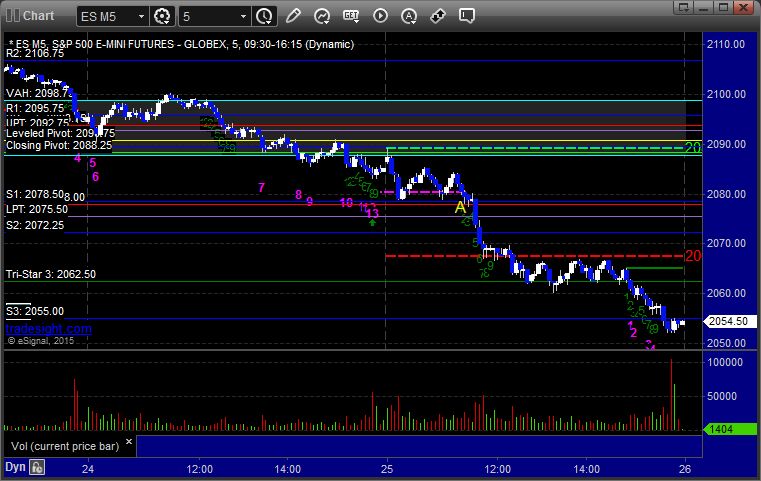This screenshot has width=761, height=481.
Task: Open the alerts 'A' icon menu
Action: click(409, 16)
